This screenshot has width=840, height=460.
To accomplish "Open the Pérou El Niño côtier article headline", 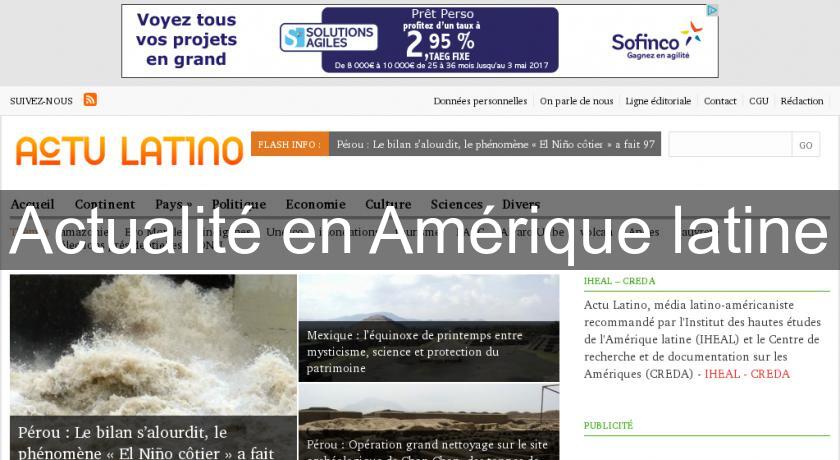I will (146, 442).
